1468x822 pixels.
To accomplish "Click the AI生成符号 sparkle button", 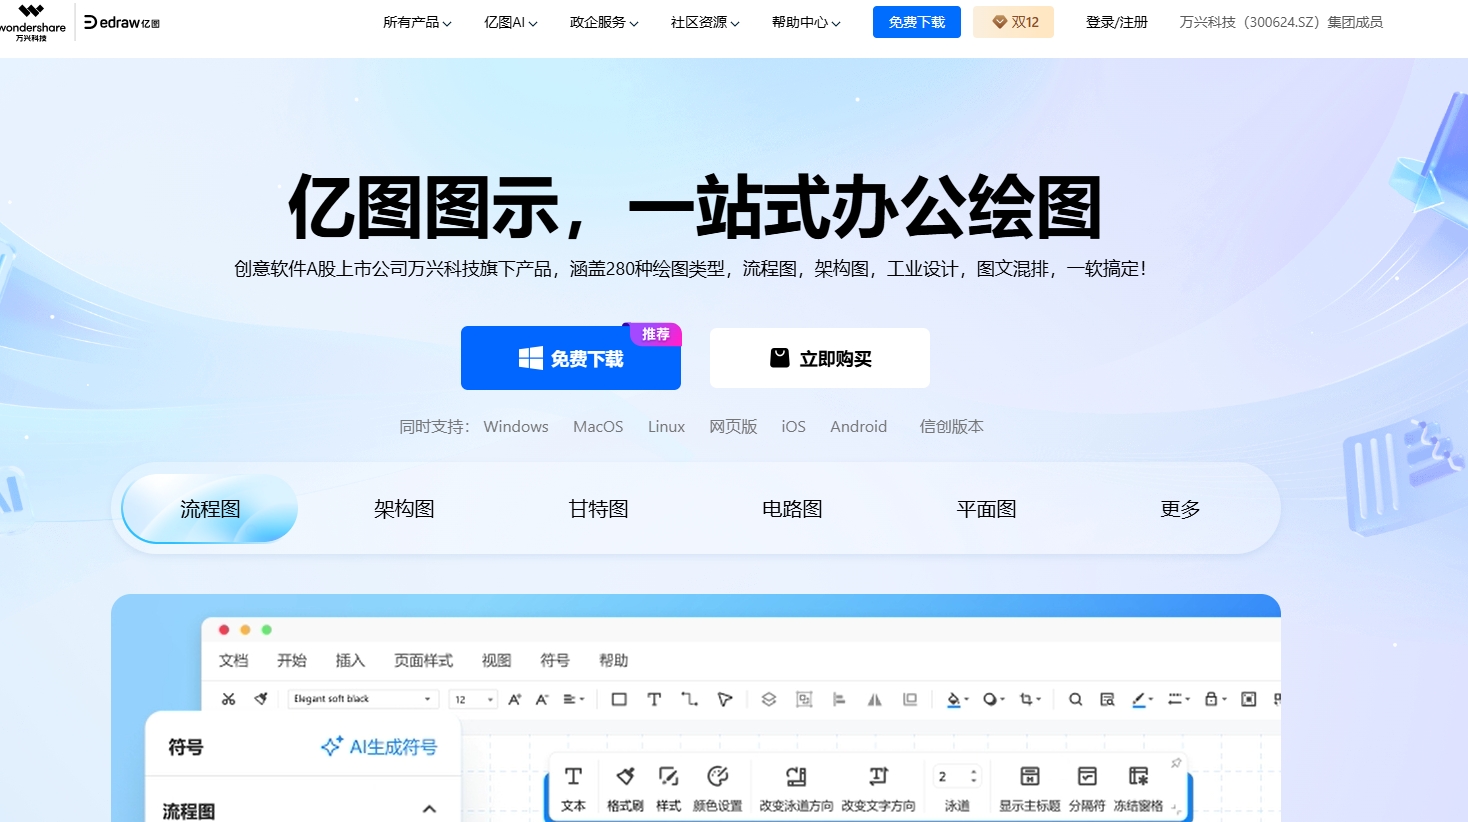I will (x=379, y=747).
